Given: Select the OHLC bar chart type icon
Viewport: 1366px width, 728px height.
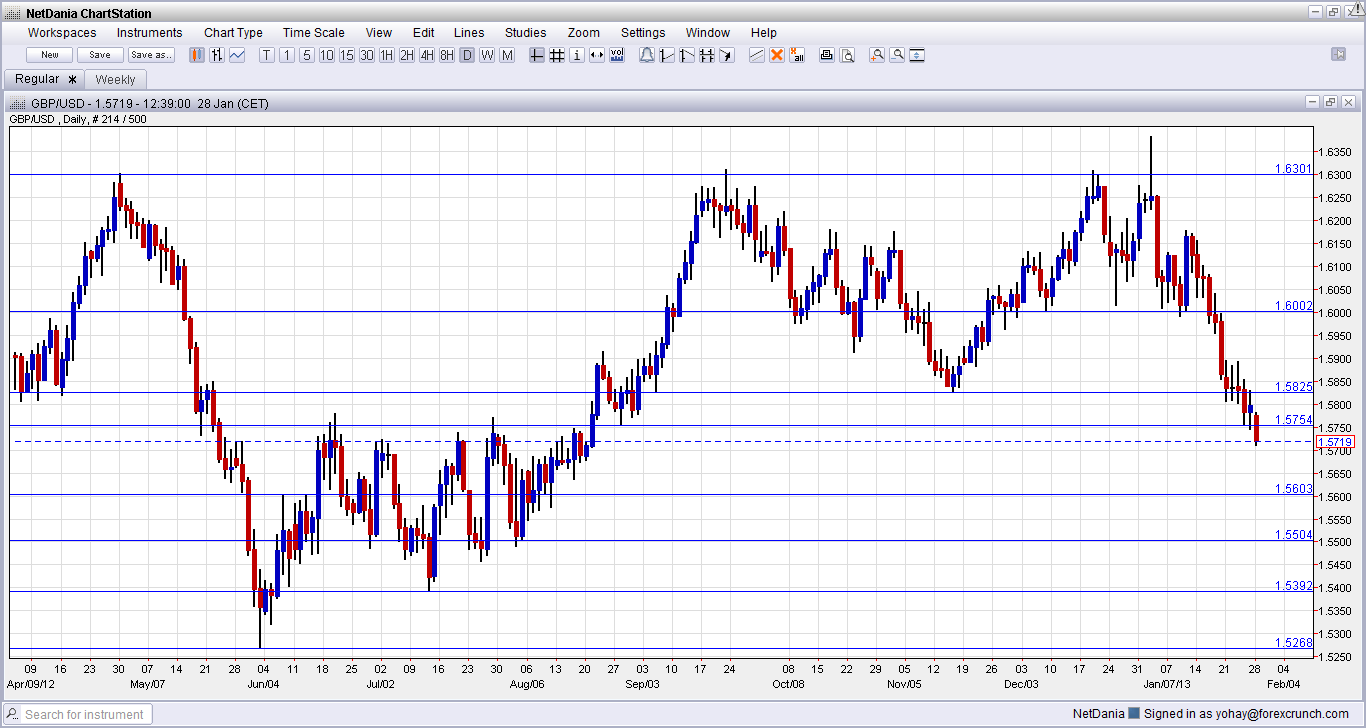Looking at the screenshot, I should point(217,55).
